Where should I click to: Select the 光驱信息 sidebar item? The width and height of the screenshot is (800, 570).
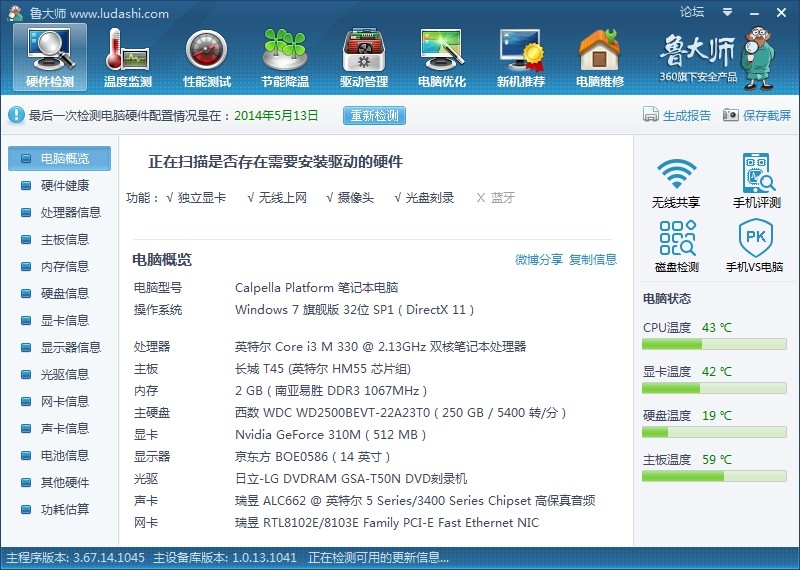click(x=59, y=375)
